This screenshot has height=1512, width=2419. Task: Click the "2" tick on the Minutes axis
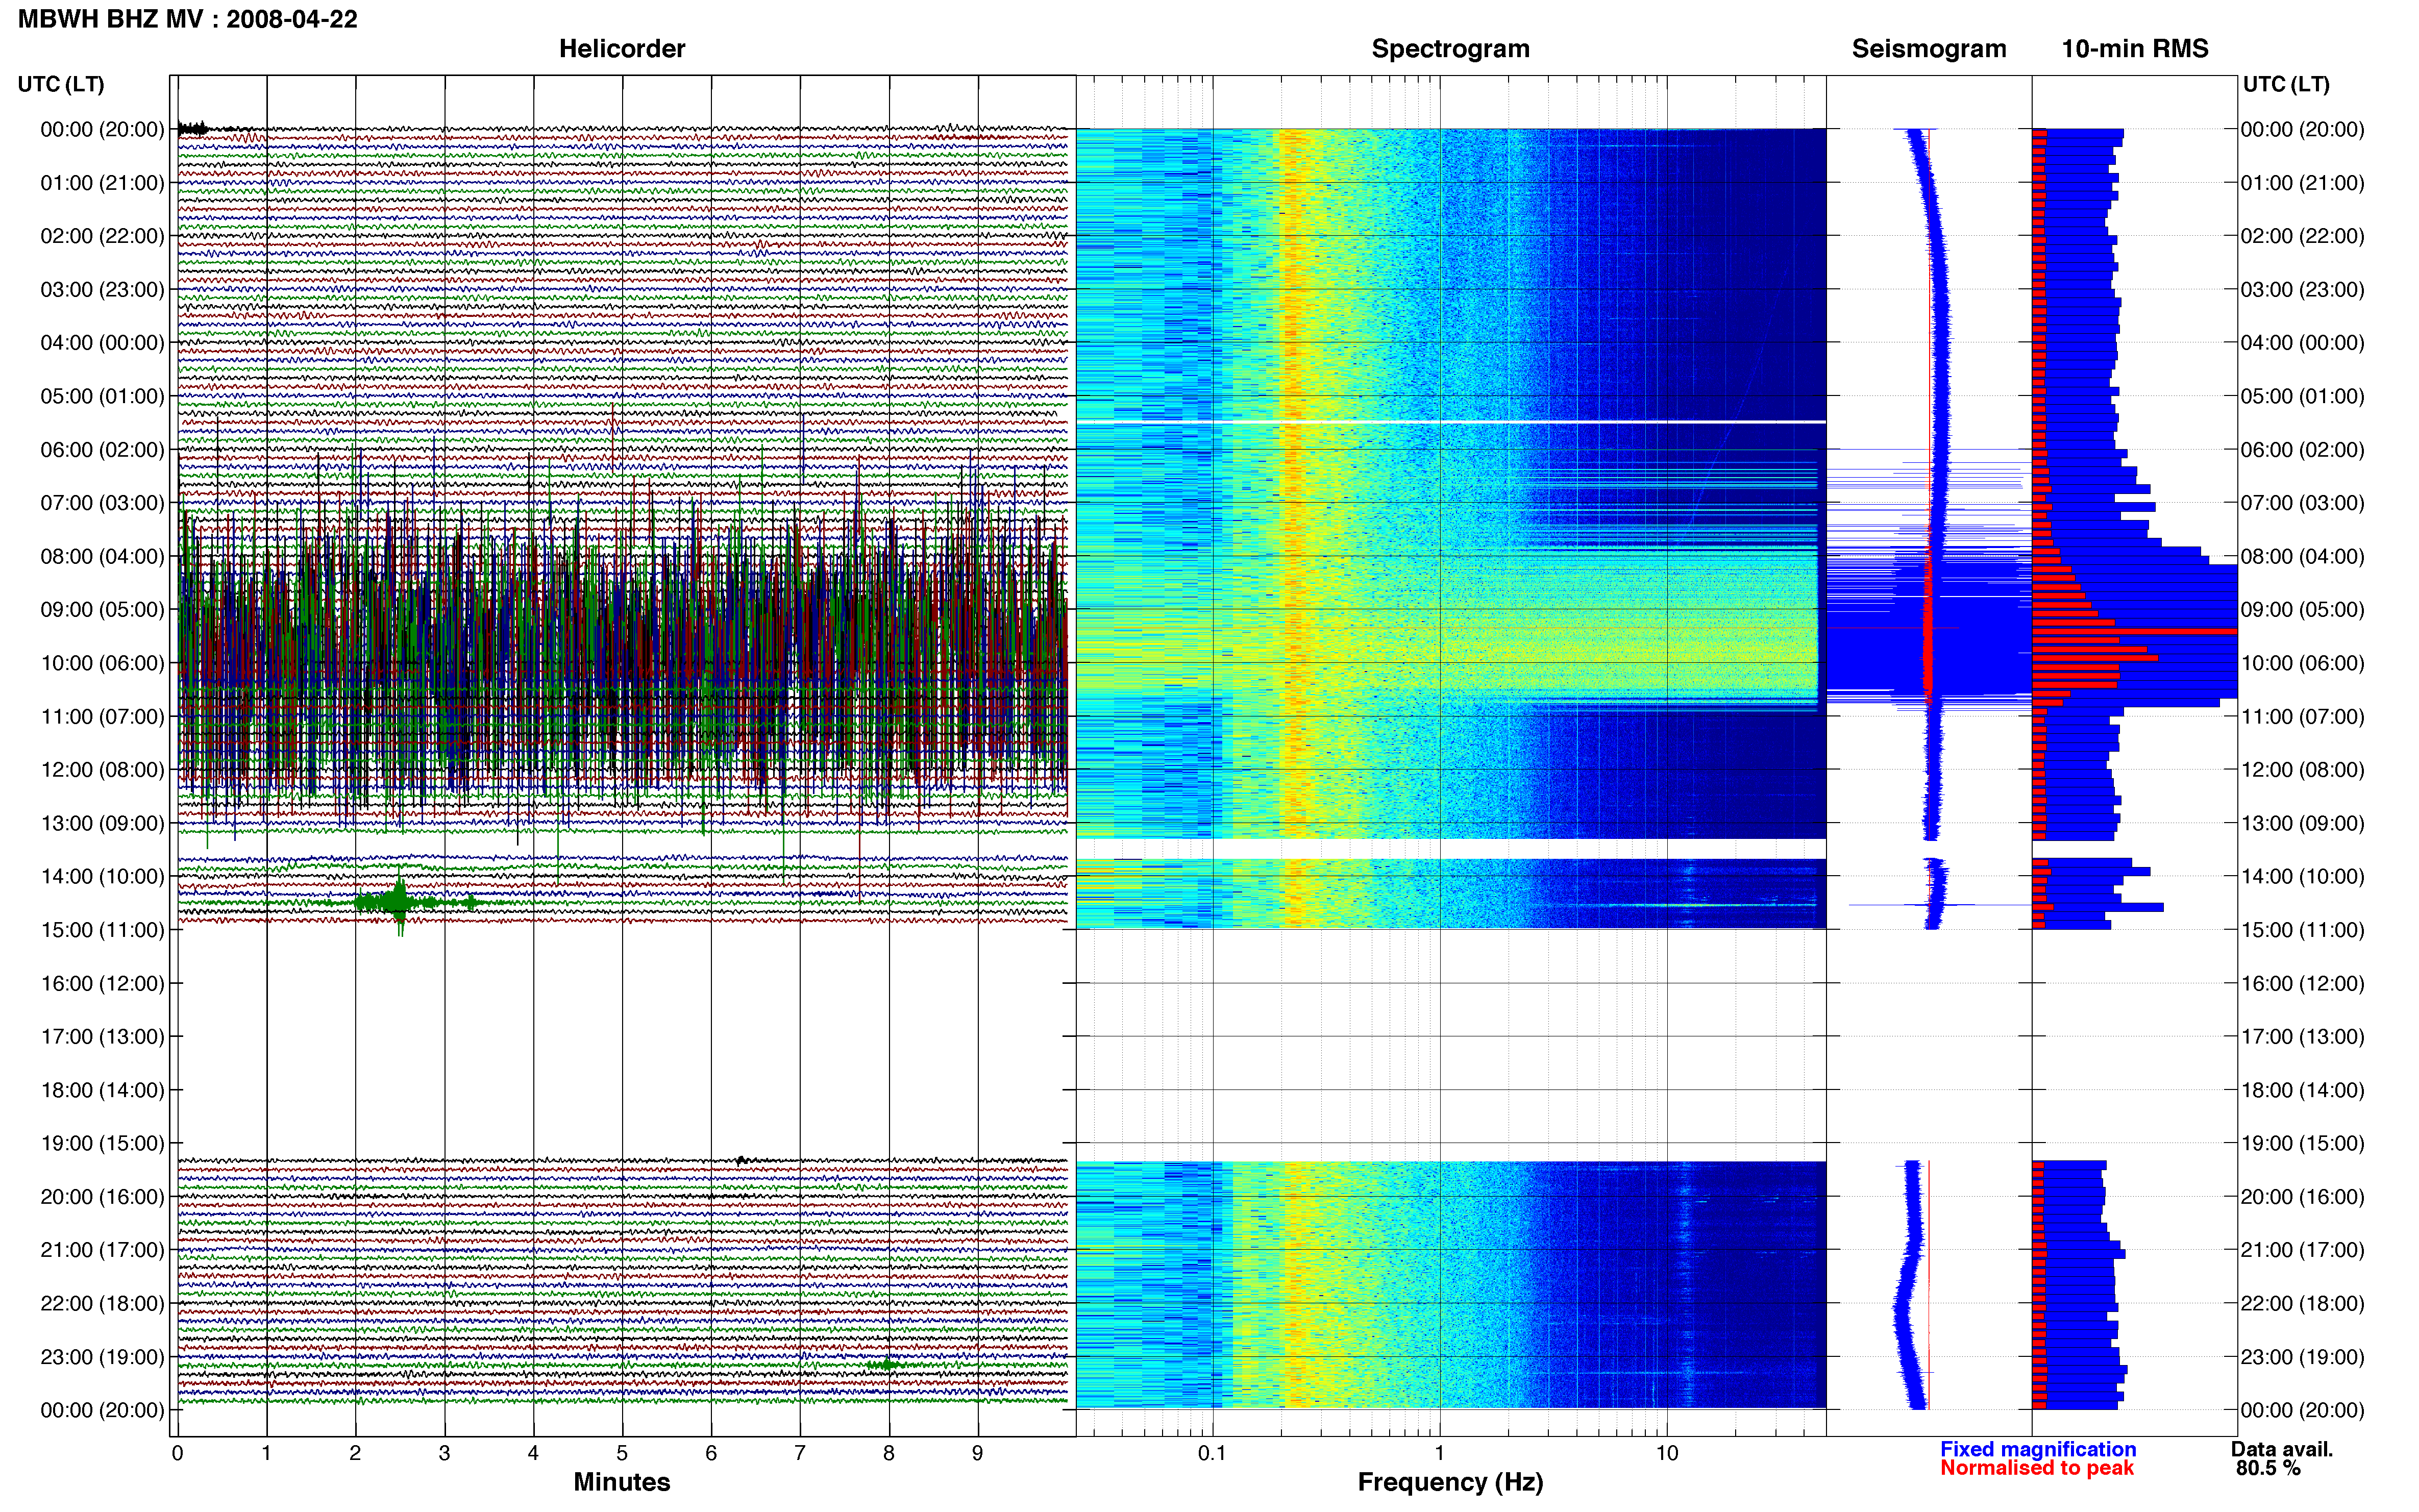tap(355, 1453)
